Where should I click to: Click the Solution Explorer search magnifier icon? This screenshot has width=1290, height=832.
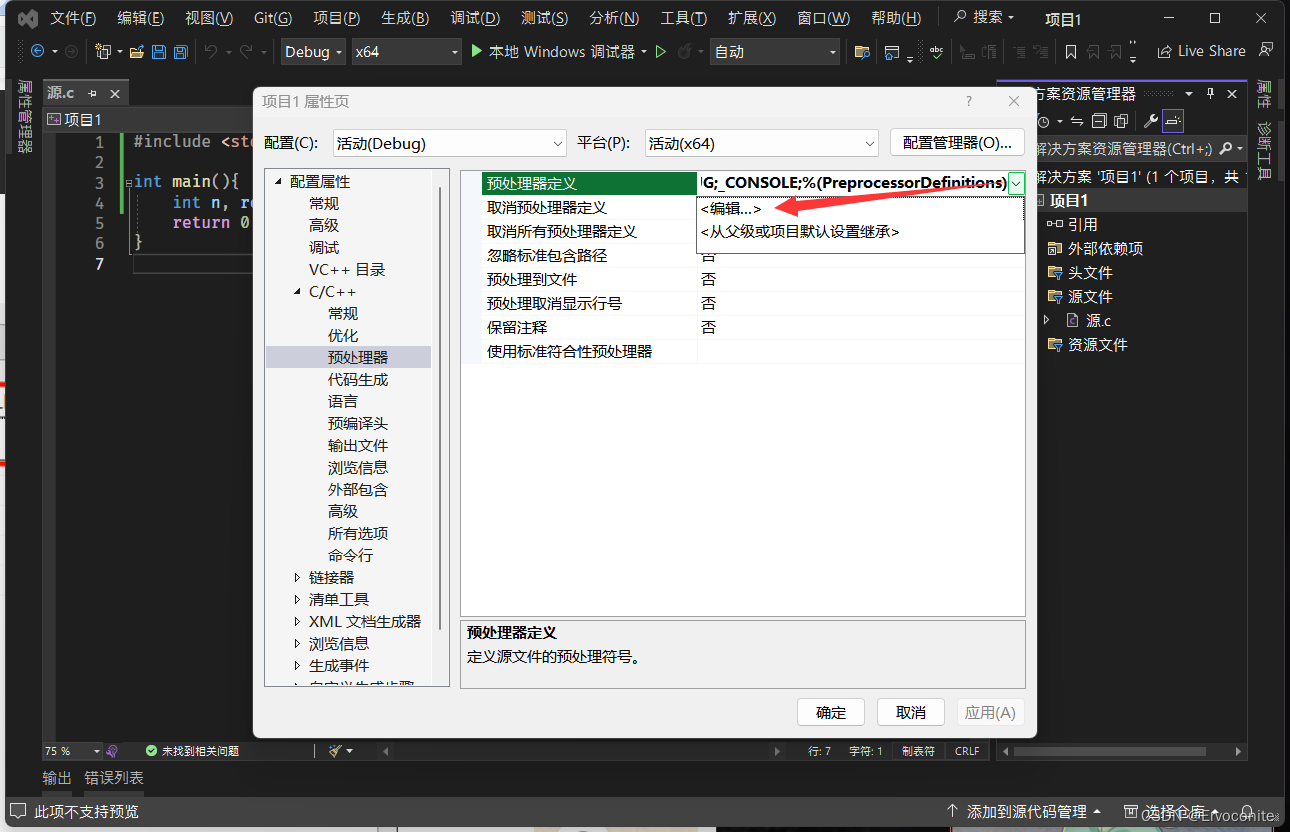coord(1227,148)
